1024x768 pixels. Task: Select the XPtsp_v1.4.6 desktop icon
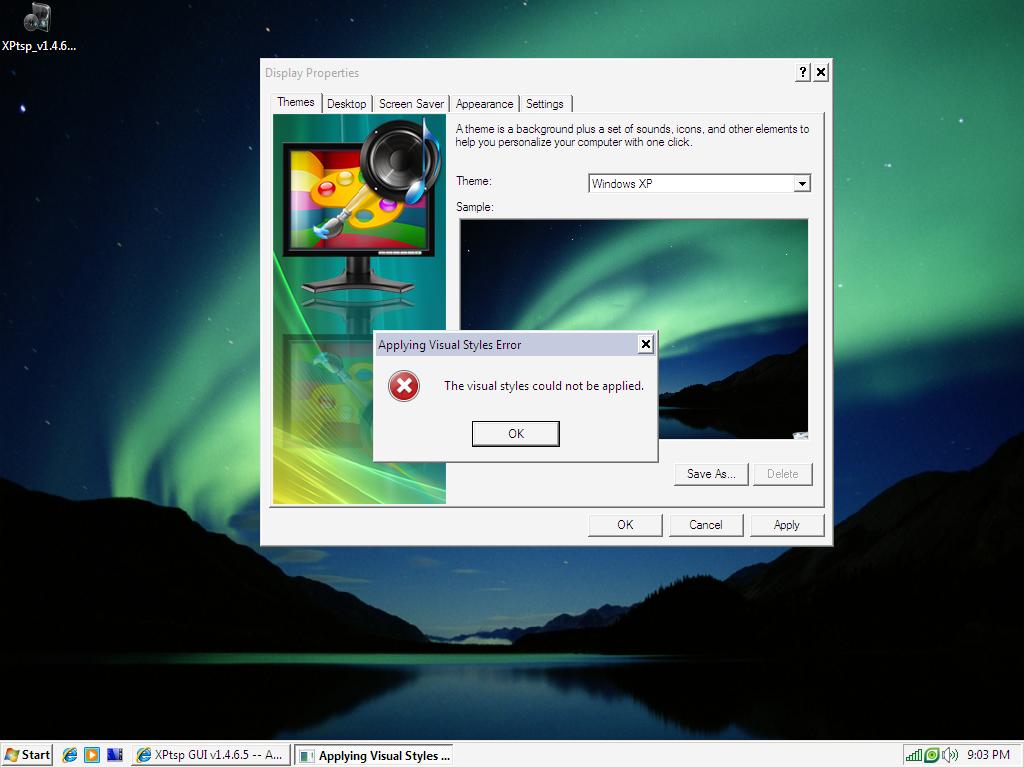coord(38,27)
